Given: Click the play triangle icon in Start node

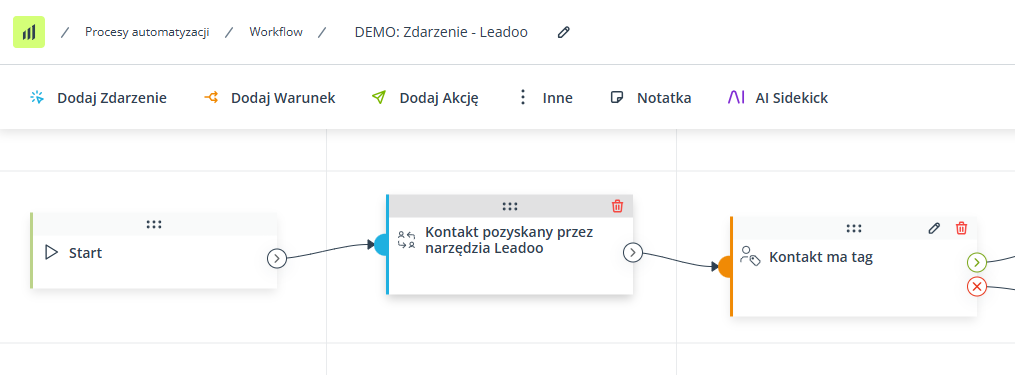Looking at the screenshot, I should coord(51,253).
